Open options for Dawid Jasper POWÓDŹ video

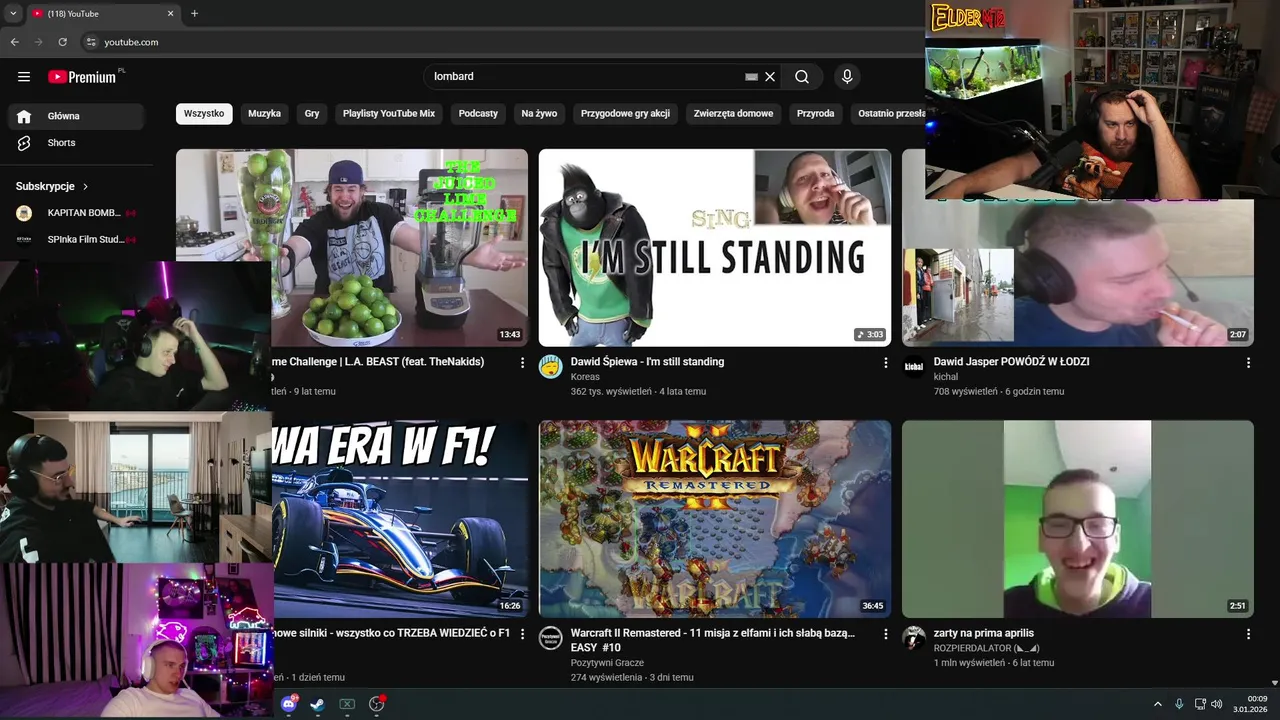pos(1248,363)
